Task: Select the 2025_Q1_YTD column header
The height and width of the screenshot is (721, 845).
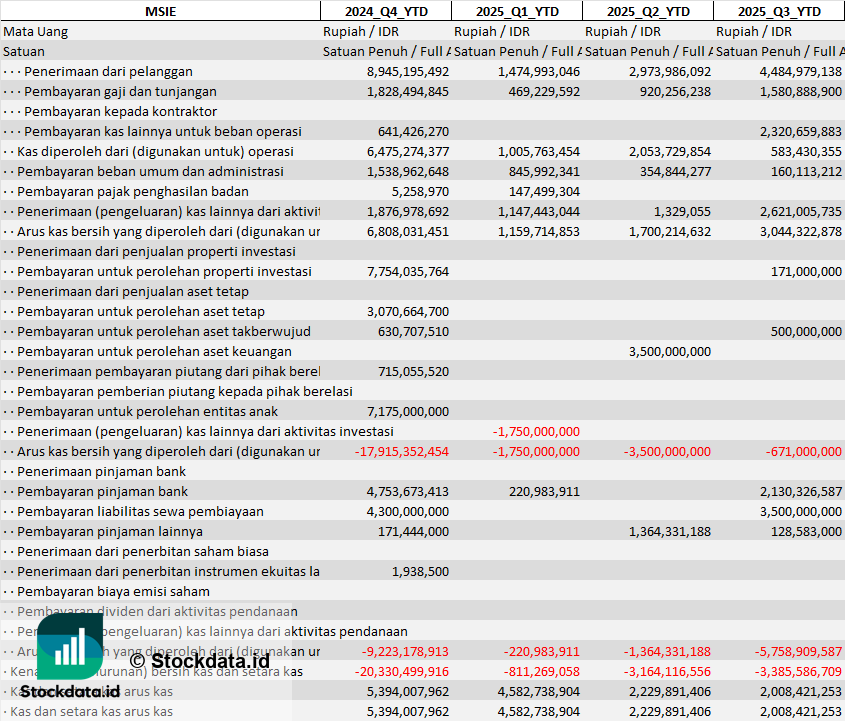Action: coord(516,11)
